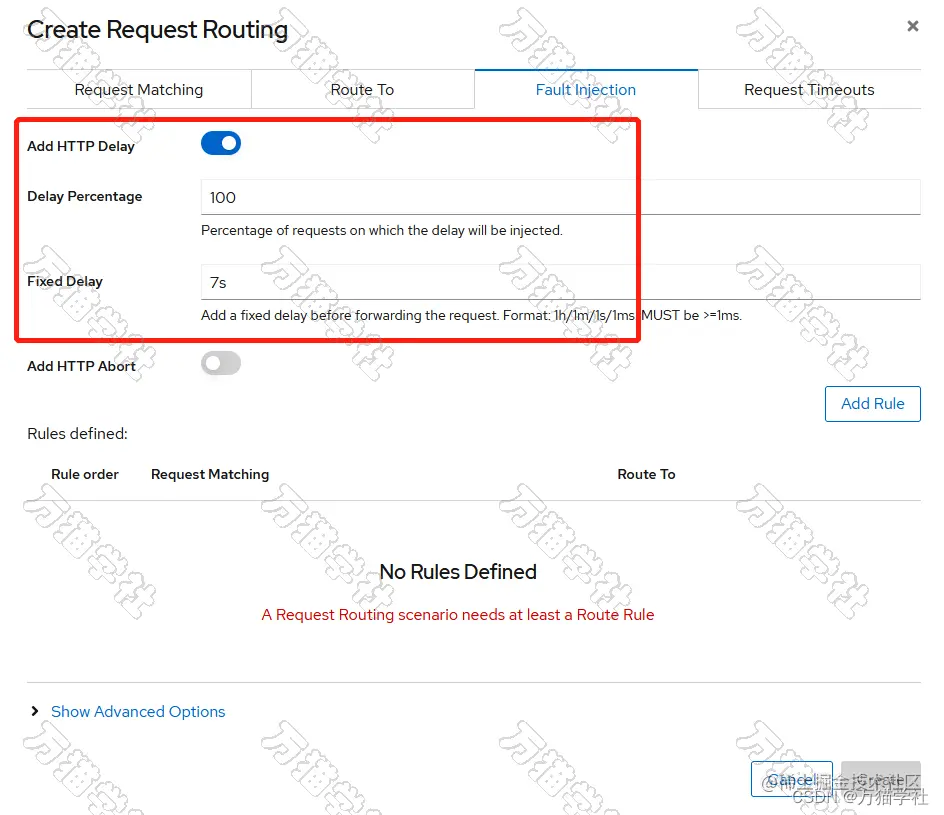Enable the Add HTTP Abort switch

pos(221,364)
